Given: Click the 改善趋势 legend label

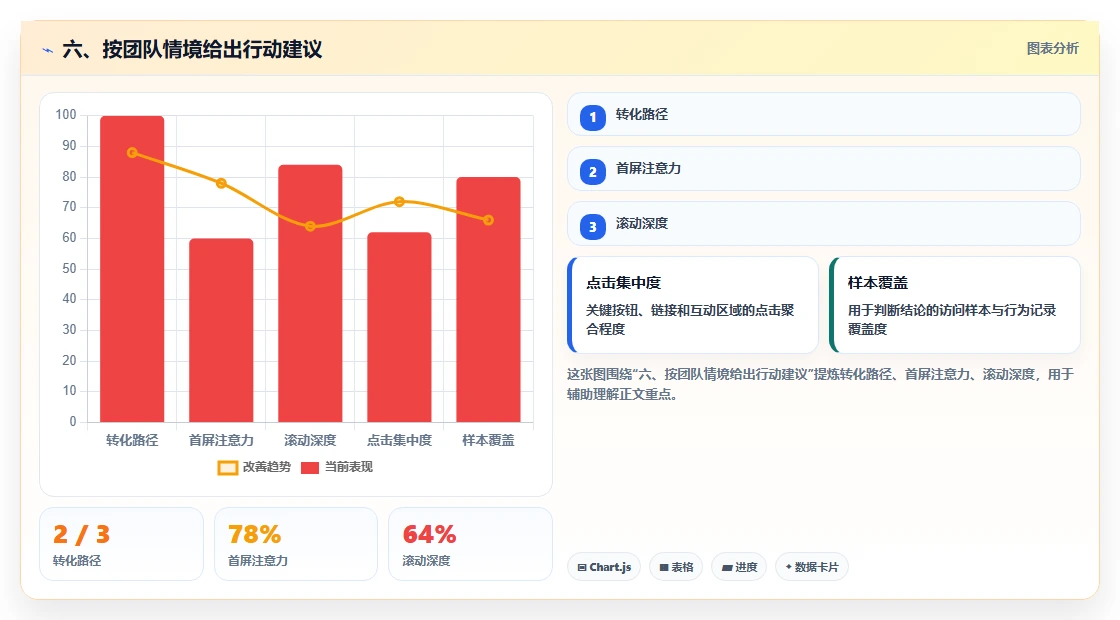Looking at the screenshot, I should coord(267,467).
